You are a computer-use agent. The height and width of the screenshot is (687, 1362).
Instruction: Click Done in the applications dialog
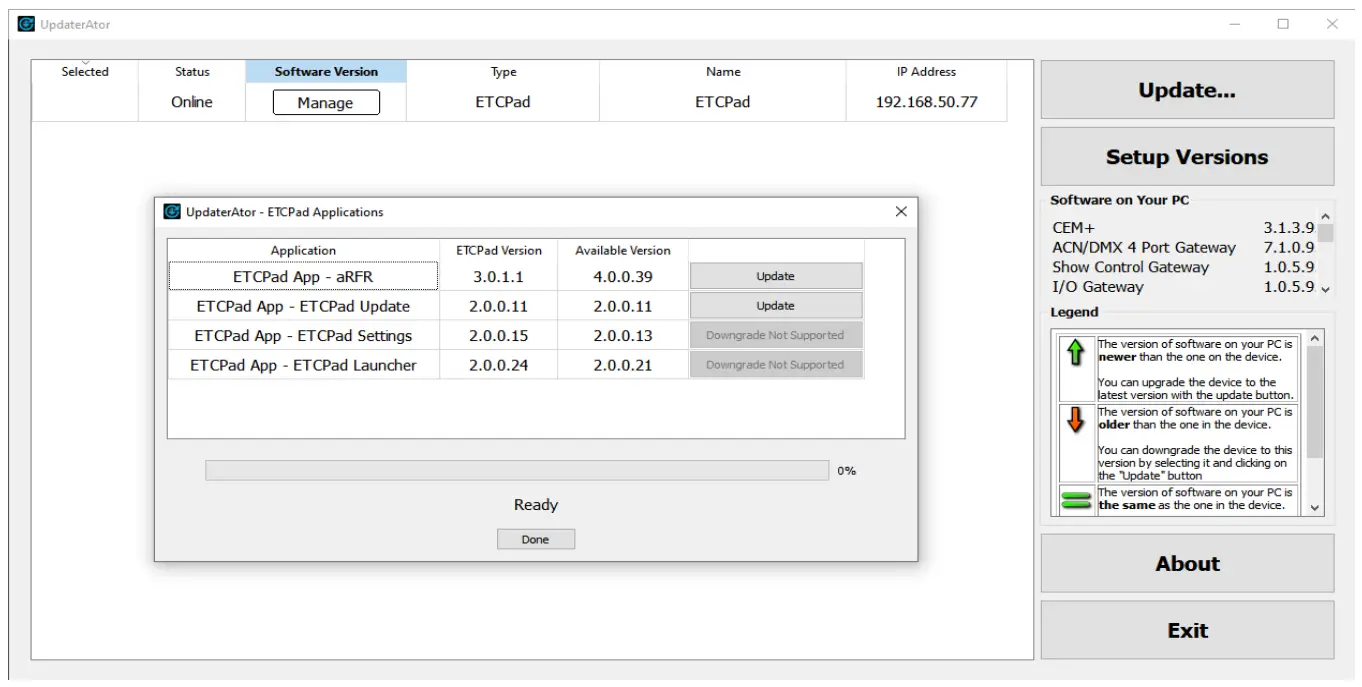[x=536, y=540]
